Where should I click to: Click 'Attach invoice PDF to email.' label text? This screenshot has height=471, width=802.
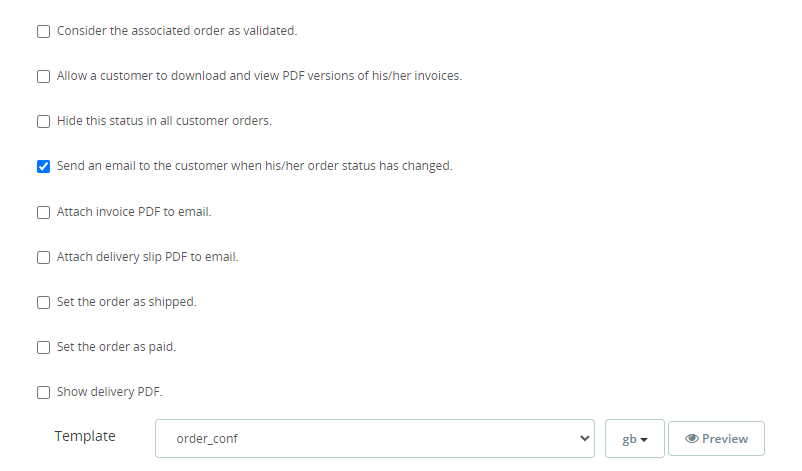[x=134, y=212]
